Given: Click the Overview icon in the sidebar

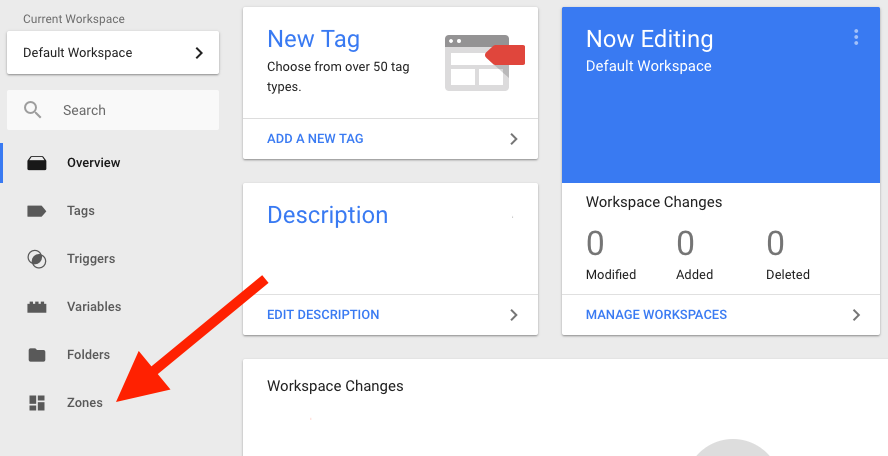Looking at the screenshot, I should (x=37, y=163).
